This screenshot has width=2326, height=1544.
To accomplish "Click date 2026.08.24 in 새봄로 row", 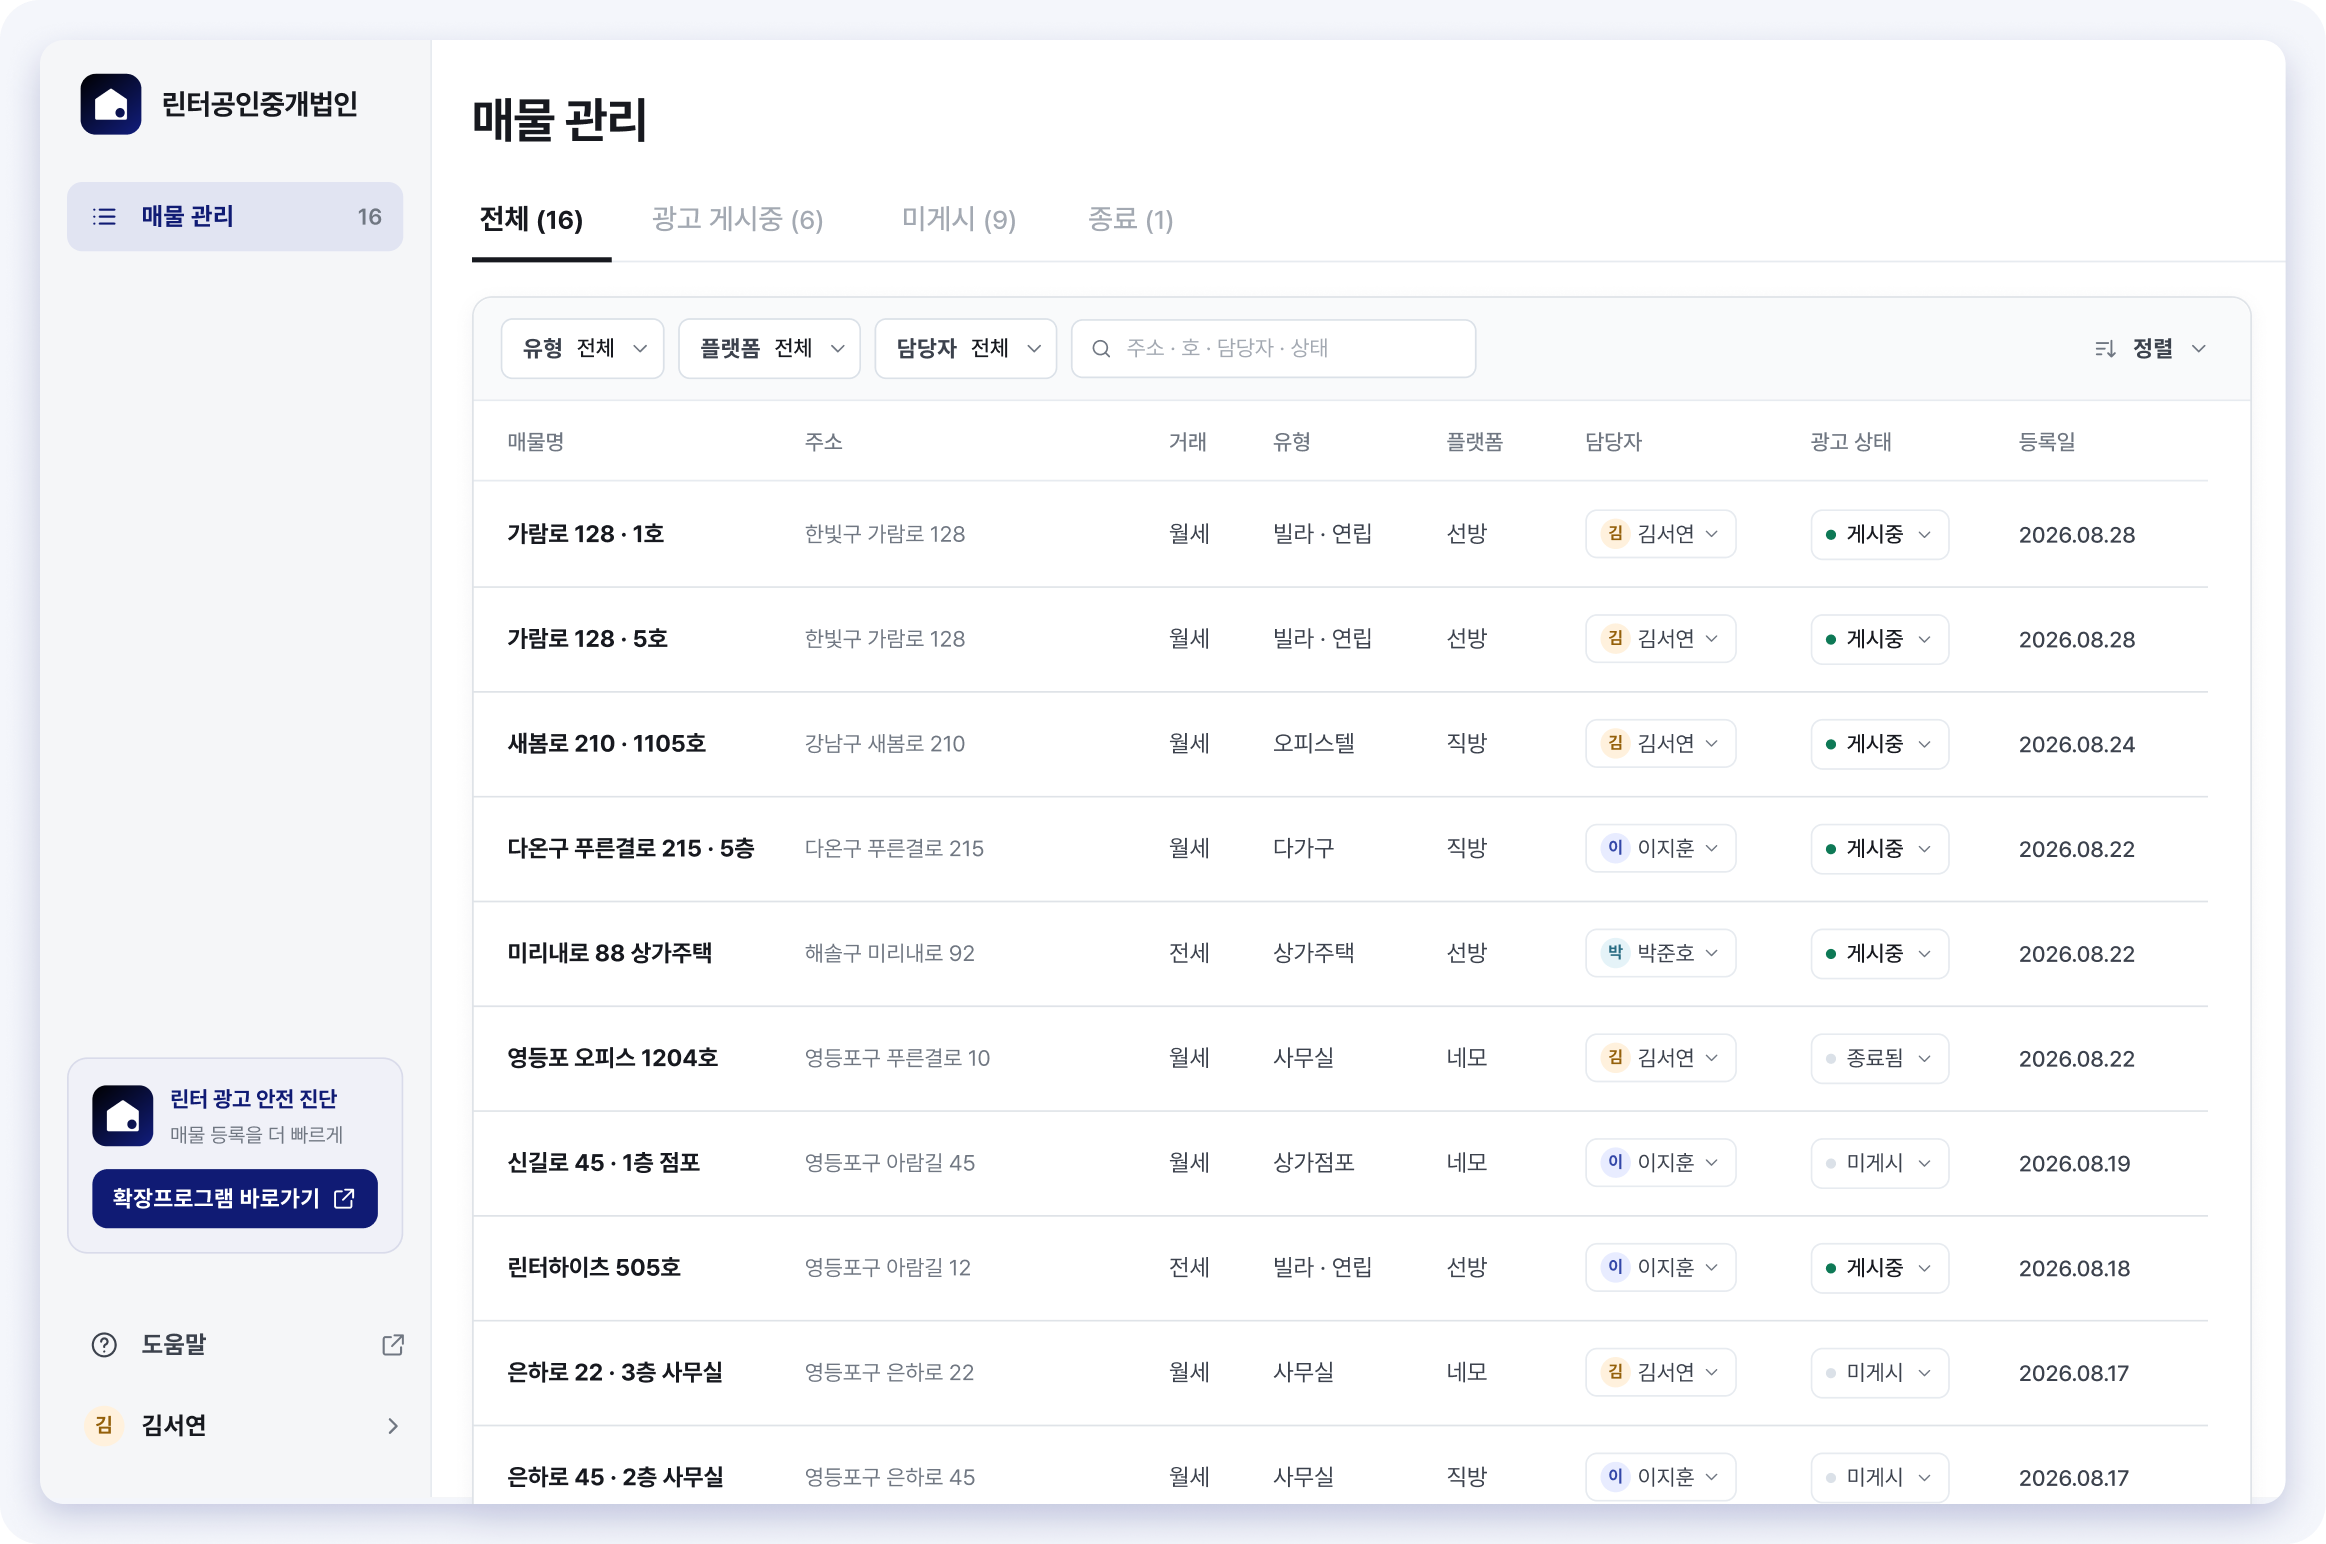I will point(2077,744).
